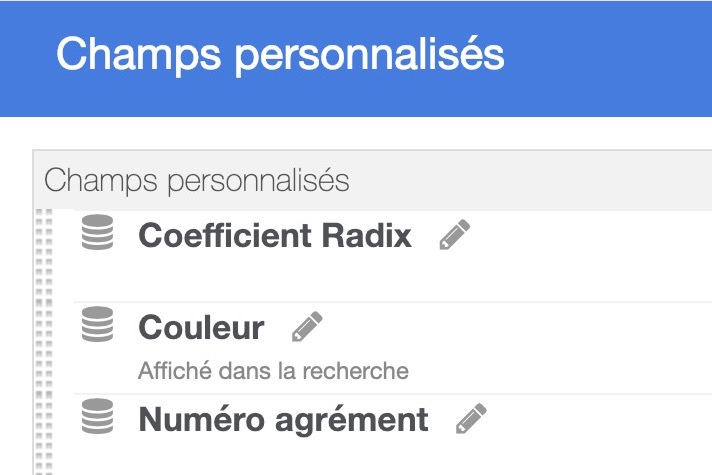Click the pencil icon next to Couleur

[x=307, y=326]
